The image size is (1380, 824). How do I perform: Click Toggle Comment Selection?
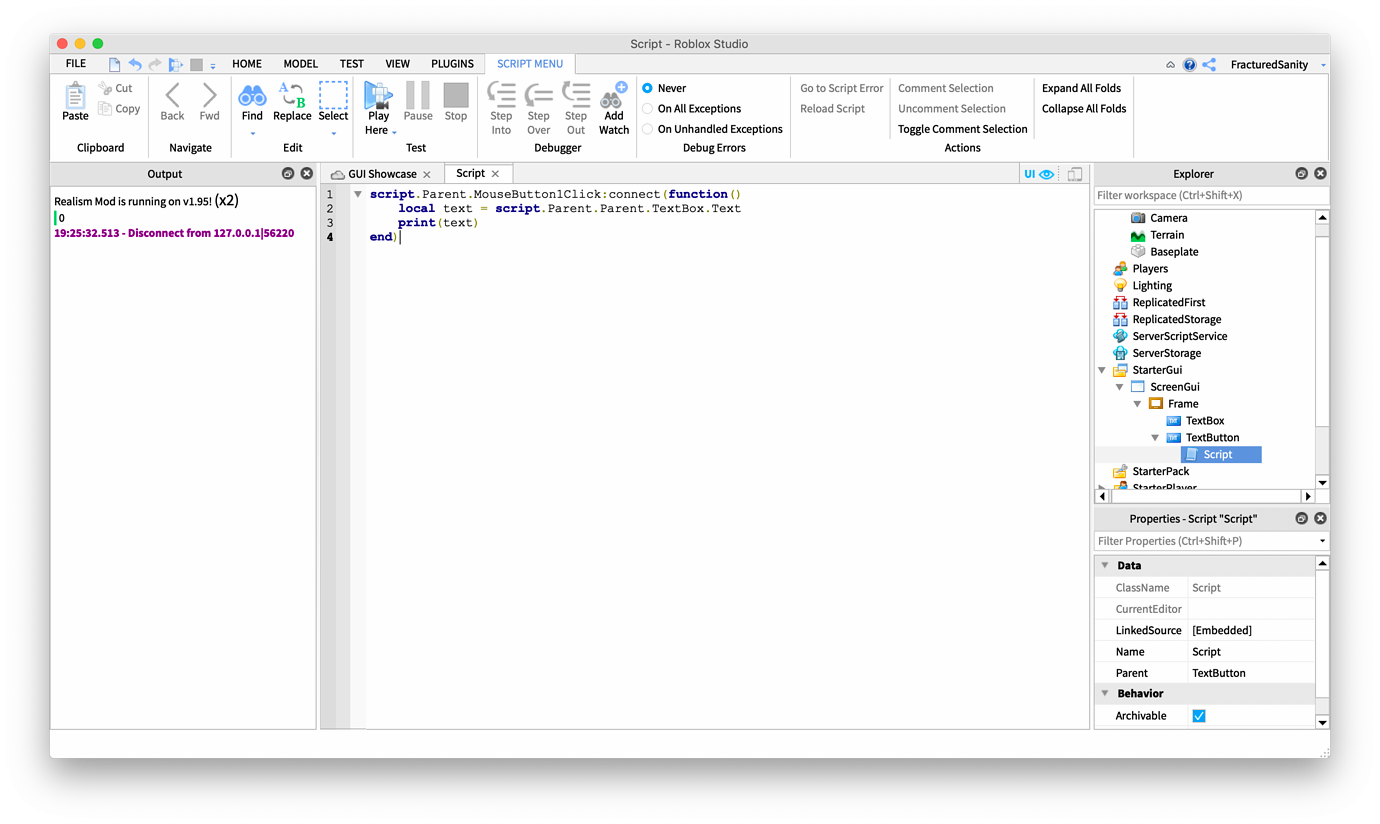click(x=961, y=128)
